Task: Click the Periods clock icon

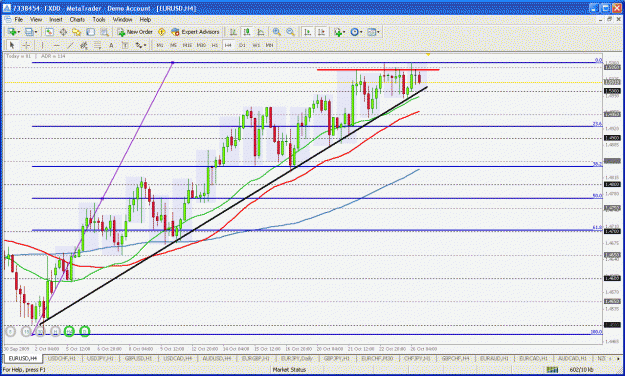Action: pos(354,32)
